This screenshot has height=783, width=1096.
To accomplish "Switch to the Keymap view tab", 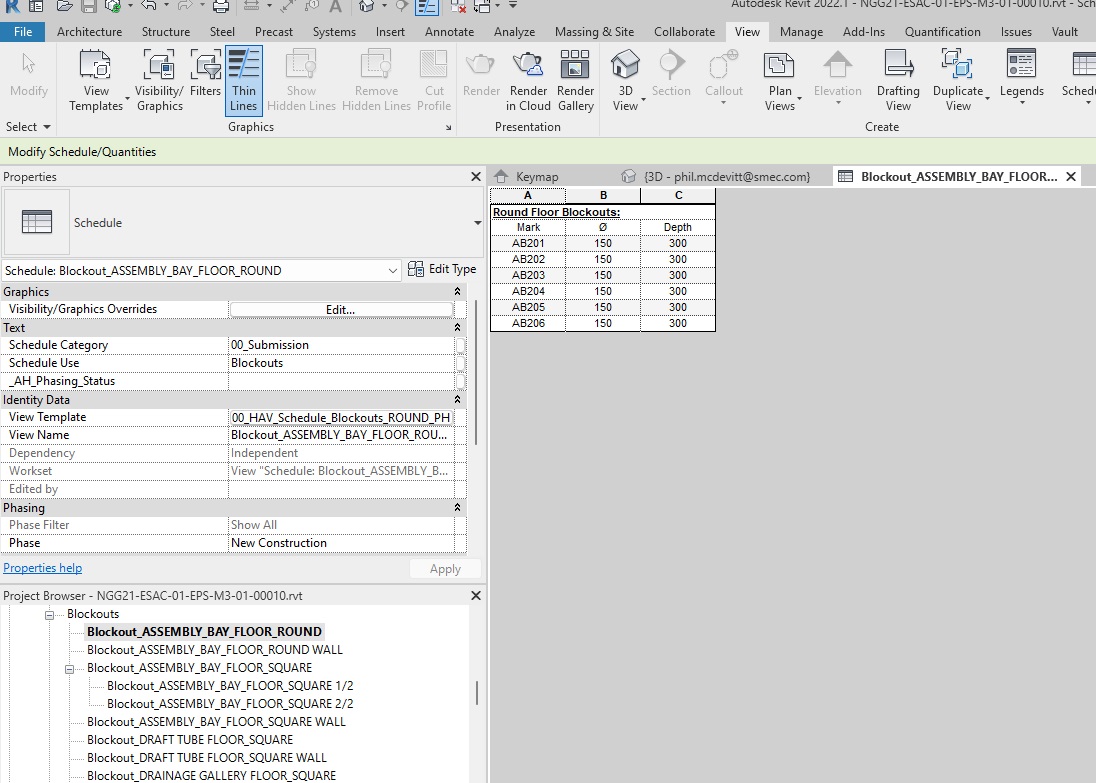I will pos(537,175).
